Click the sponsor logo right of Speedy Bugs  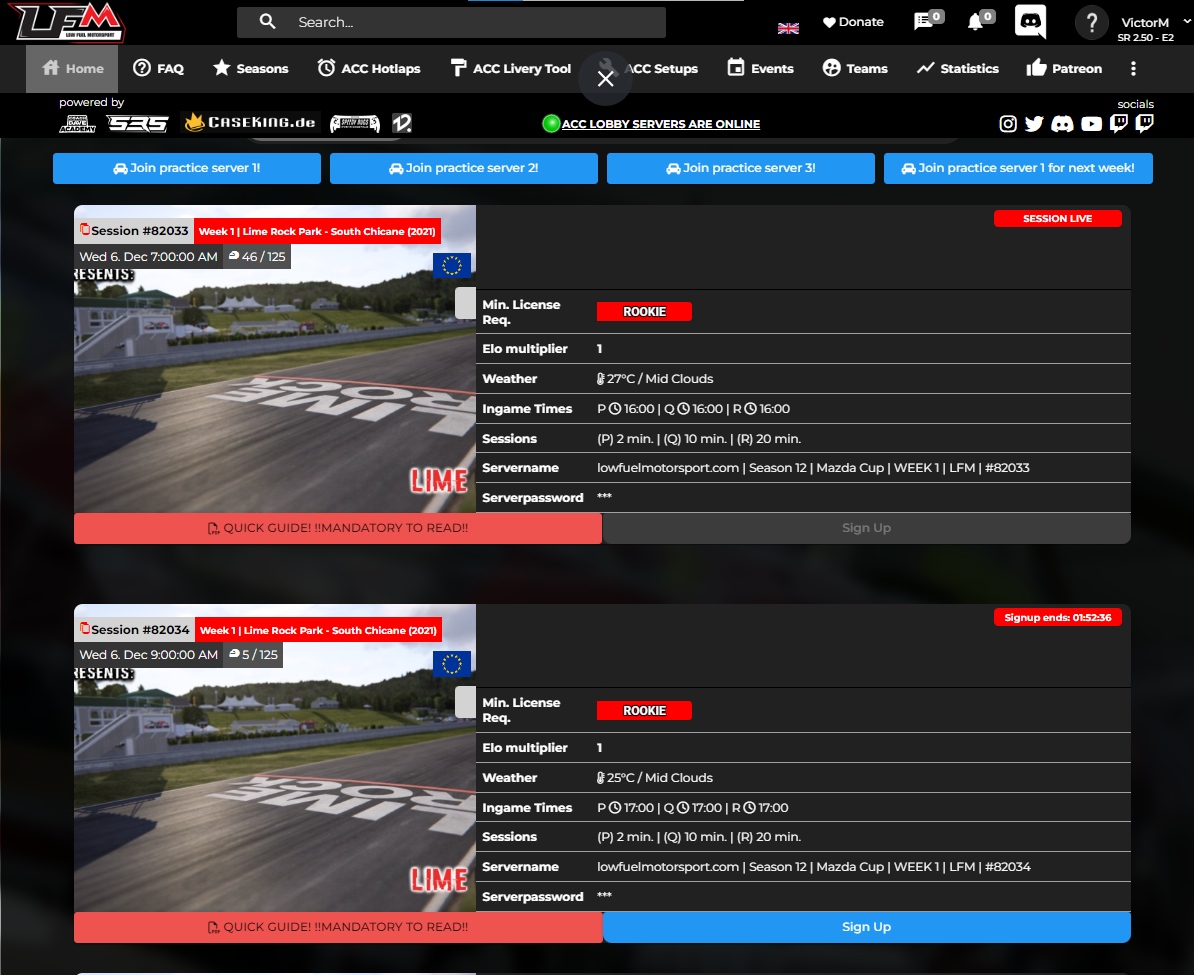[402, 123]
